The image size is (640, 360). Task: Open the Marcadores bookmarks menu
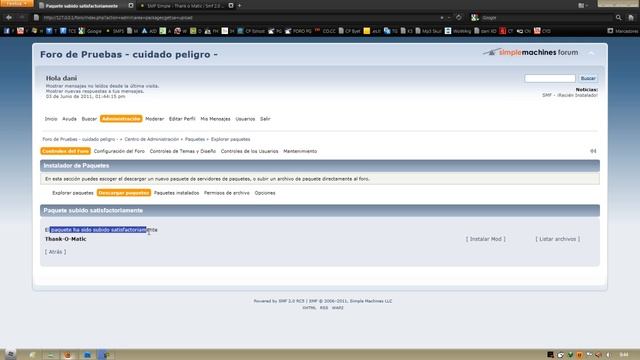(x=622, y=31)
